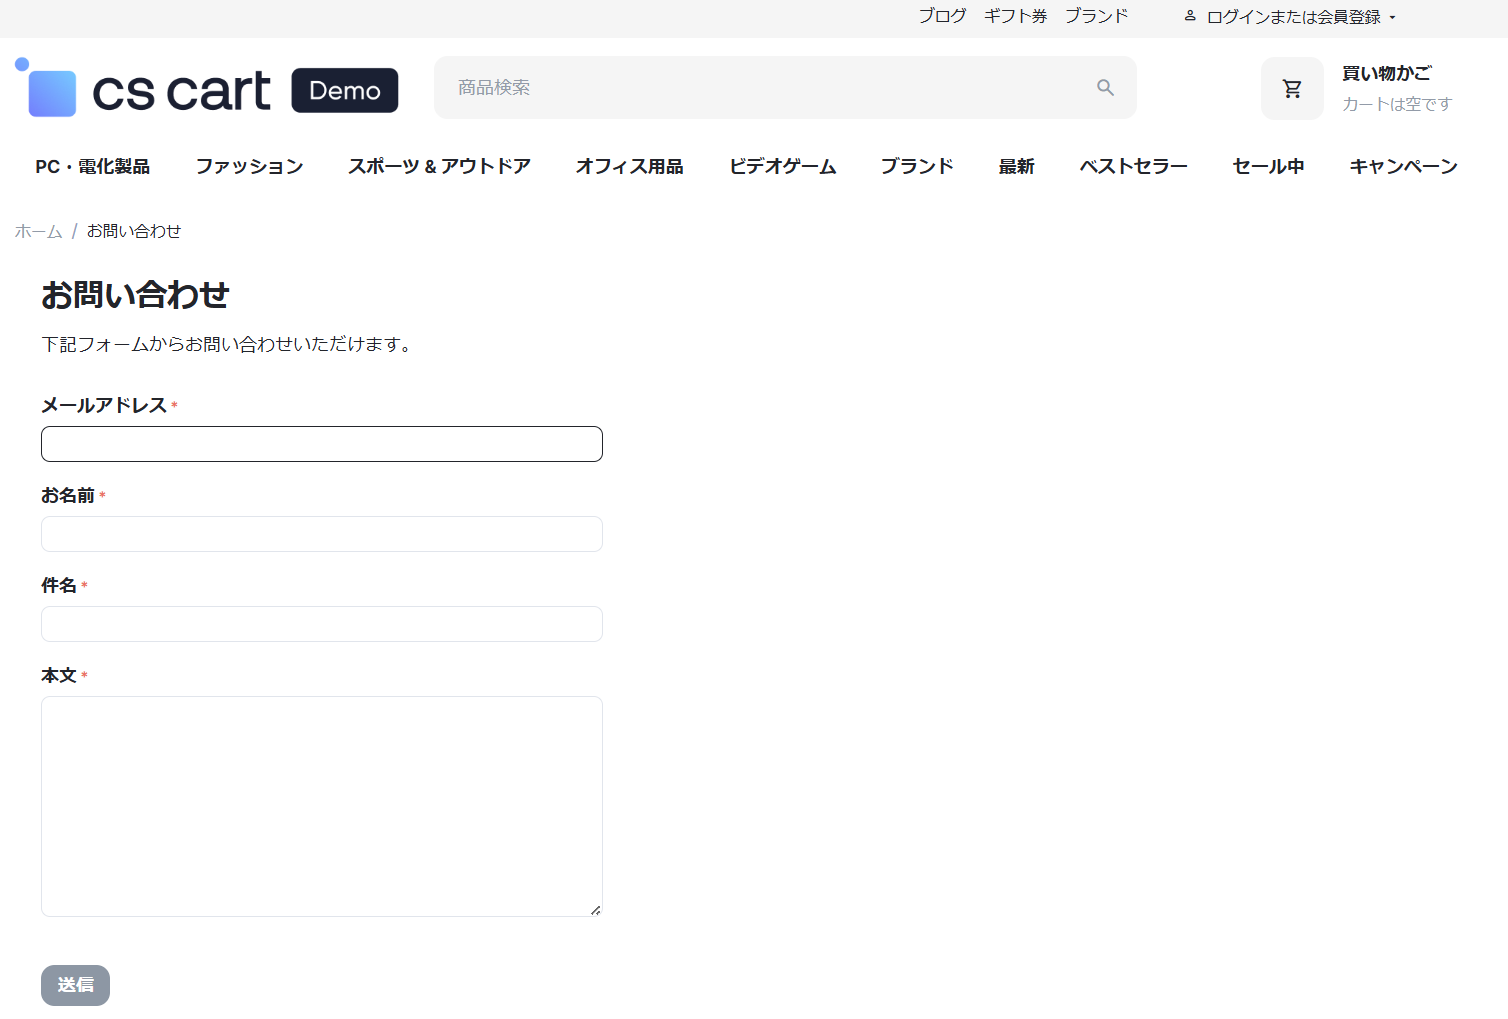Open the shopping cart icon
1508x1019 pixels.
tap(1292, 89)
